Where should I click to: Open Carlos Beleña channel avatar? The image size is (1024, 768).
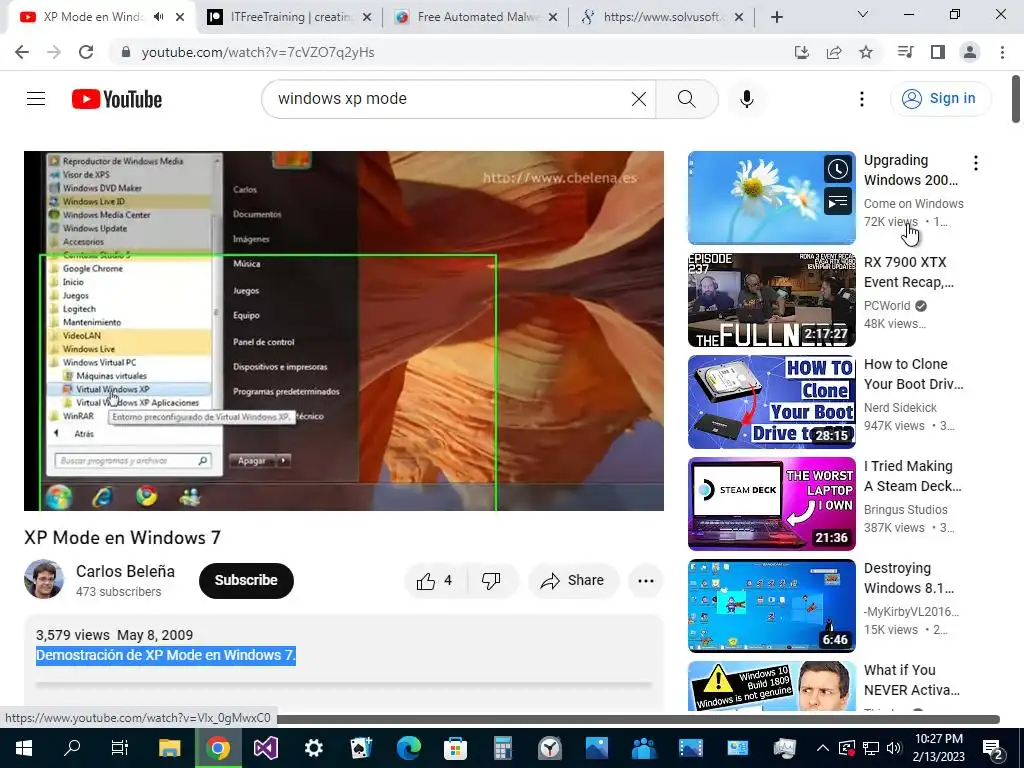coord(44,579)
